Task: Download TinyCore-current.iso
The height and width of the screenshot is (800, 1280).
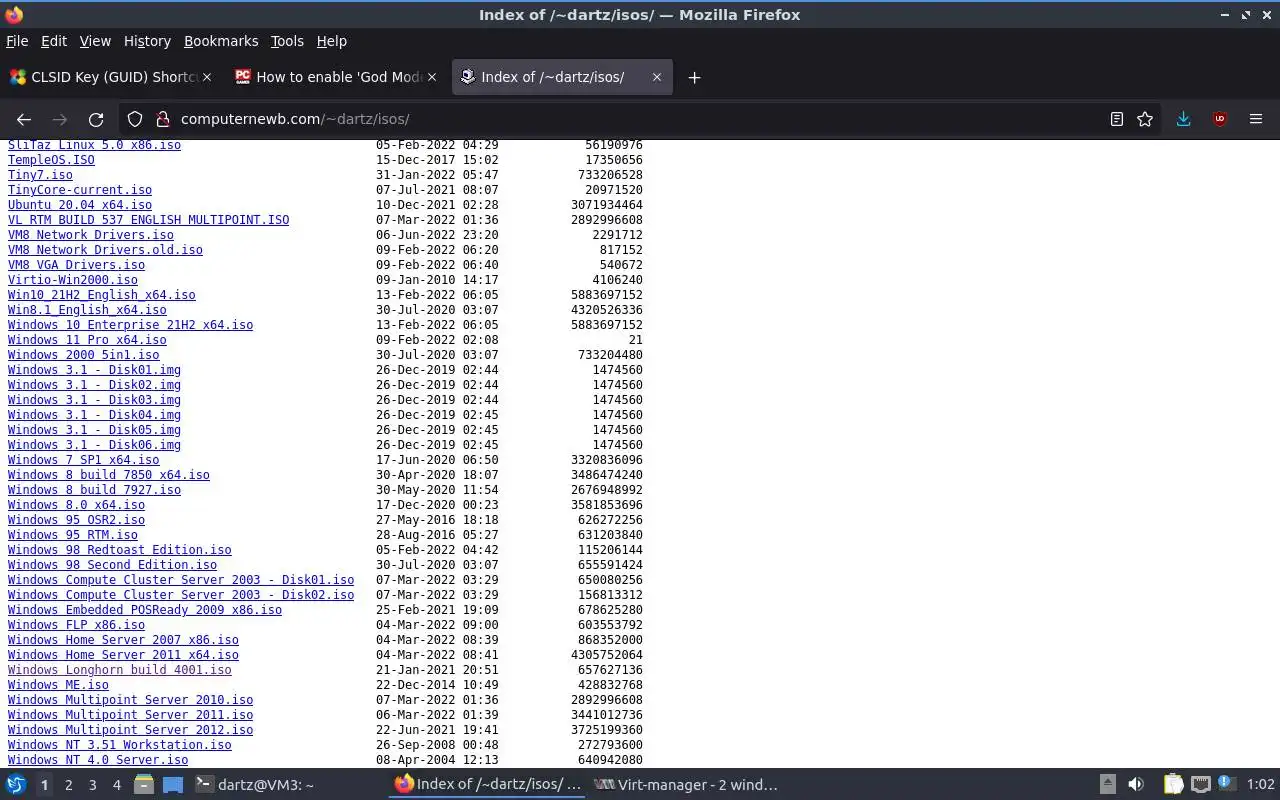Action: tap(80, 190)
